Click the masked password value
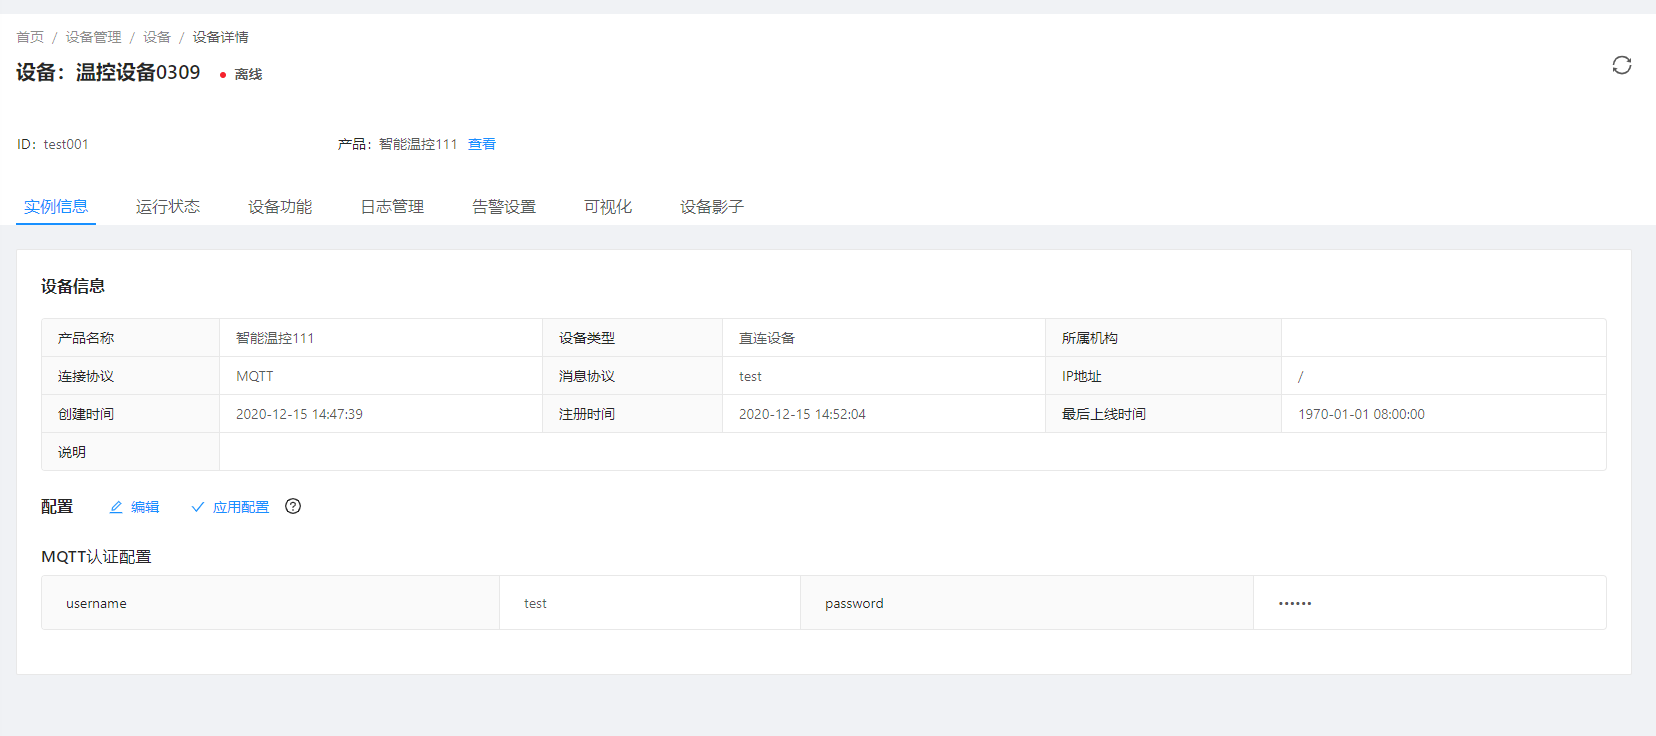Viewport: 1656px width, 736px height. point(1295,603)
